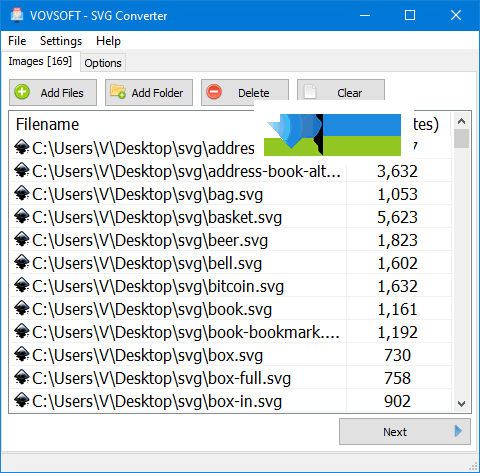Switch to the Options tab
The width and height of the screenshot is (480, 473).
point(103,63)
